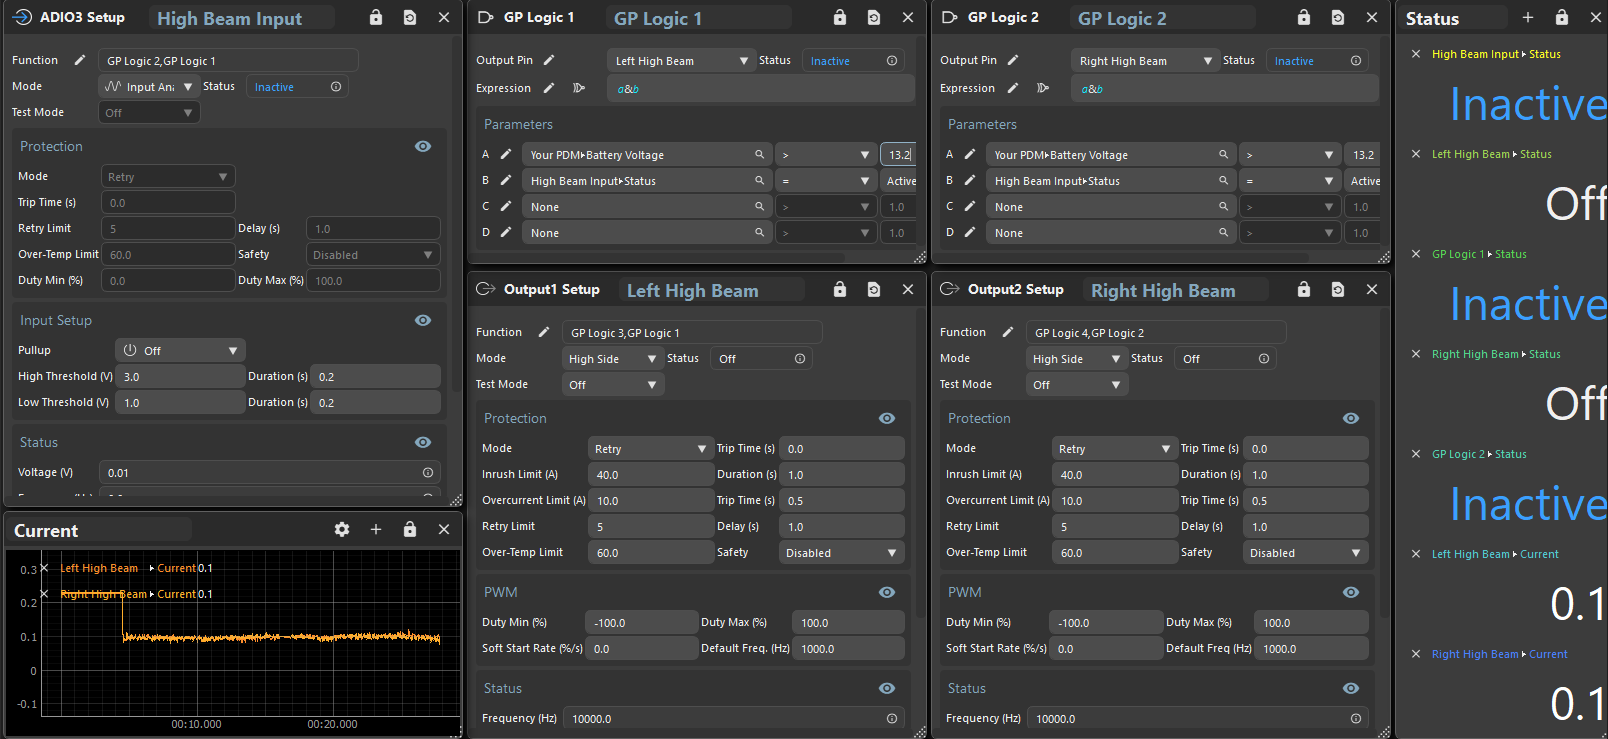
Task: Toggle visibility of ADIO3 Protection section
Action: tap(423, 147)
